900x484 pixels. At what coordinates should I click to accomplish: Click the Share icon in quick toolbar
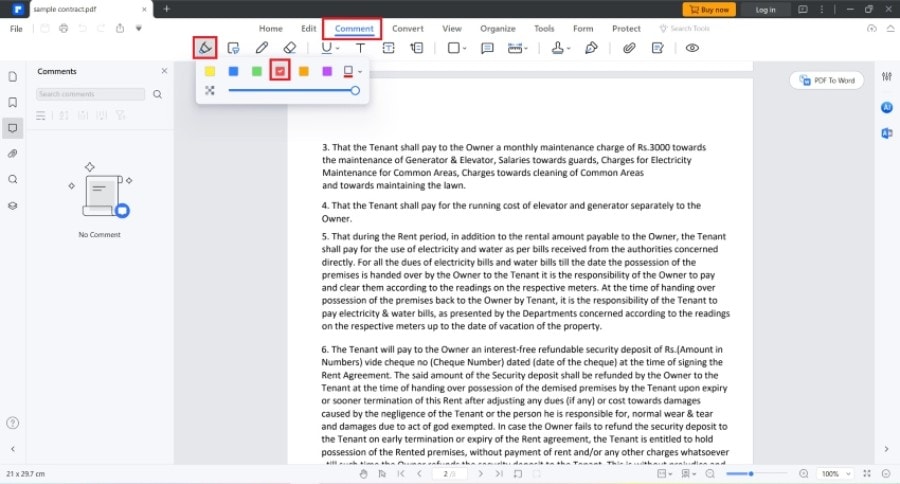pyautogui.click(x=119, y=28)
